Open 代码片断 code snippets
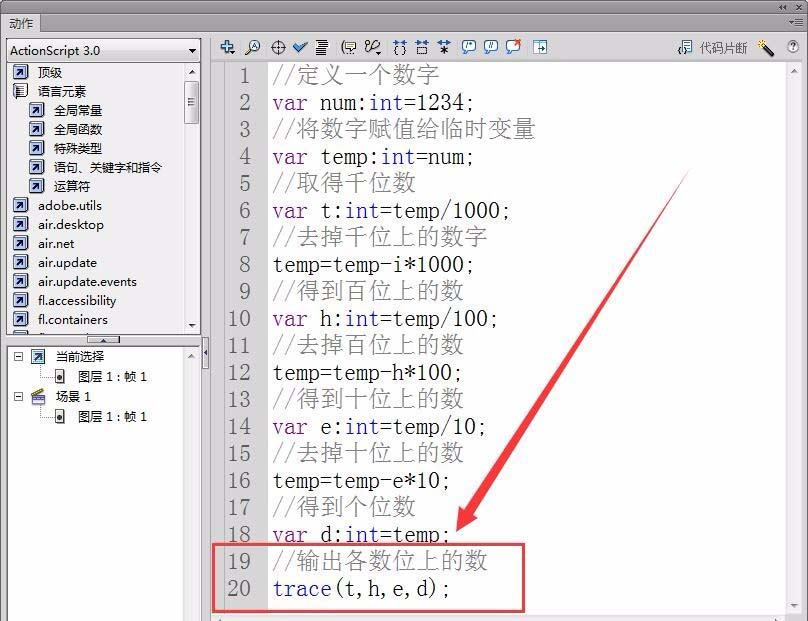The height and width of the screenshot is (621, 808). [x=713, y=48]
